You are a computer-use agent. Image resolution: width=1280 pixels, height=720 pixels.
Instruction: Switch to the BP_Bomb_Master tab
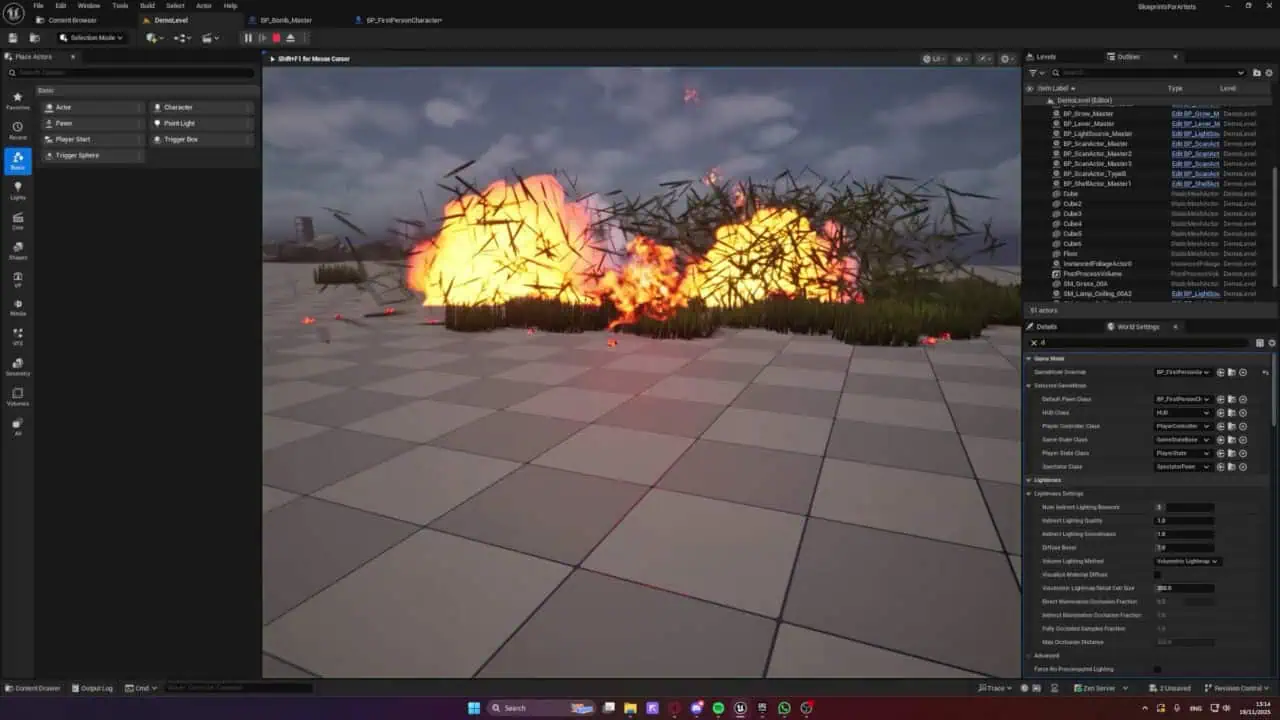[286, 20]
